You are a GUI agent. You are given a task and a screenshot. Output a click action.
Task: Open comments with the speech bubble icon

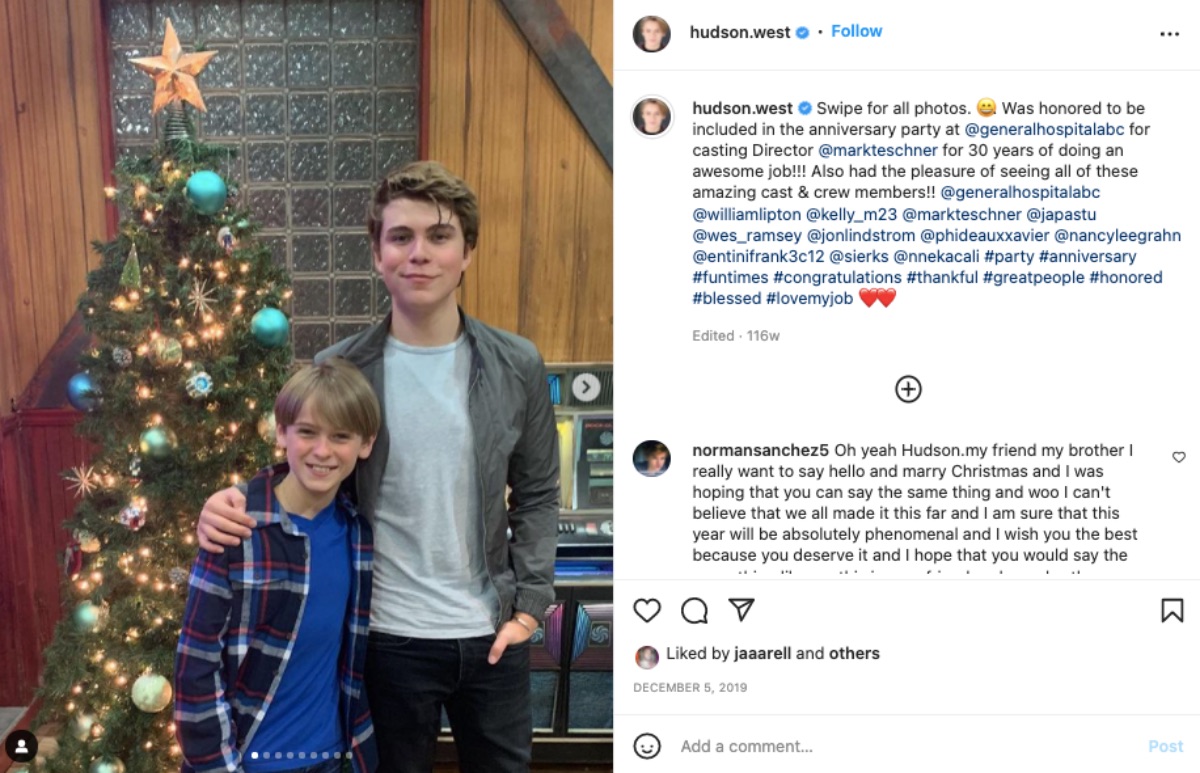click(x=694, y=610)
